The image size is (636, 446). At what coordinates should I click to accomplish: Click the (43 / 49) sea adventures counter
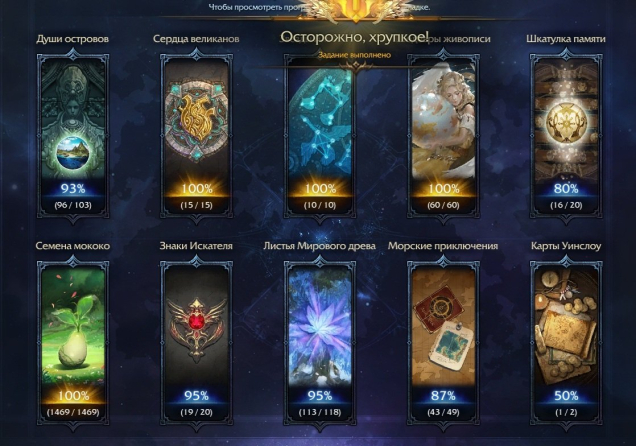coord(443,412)
